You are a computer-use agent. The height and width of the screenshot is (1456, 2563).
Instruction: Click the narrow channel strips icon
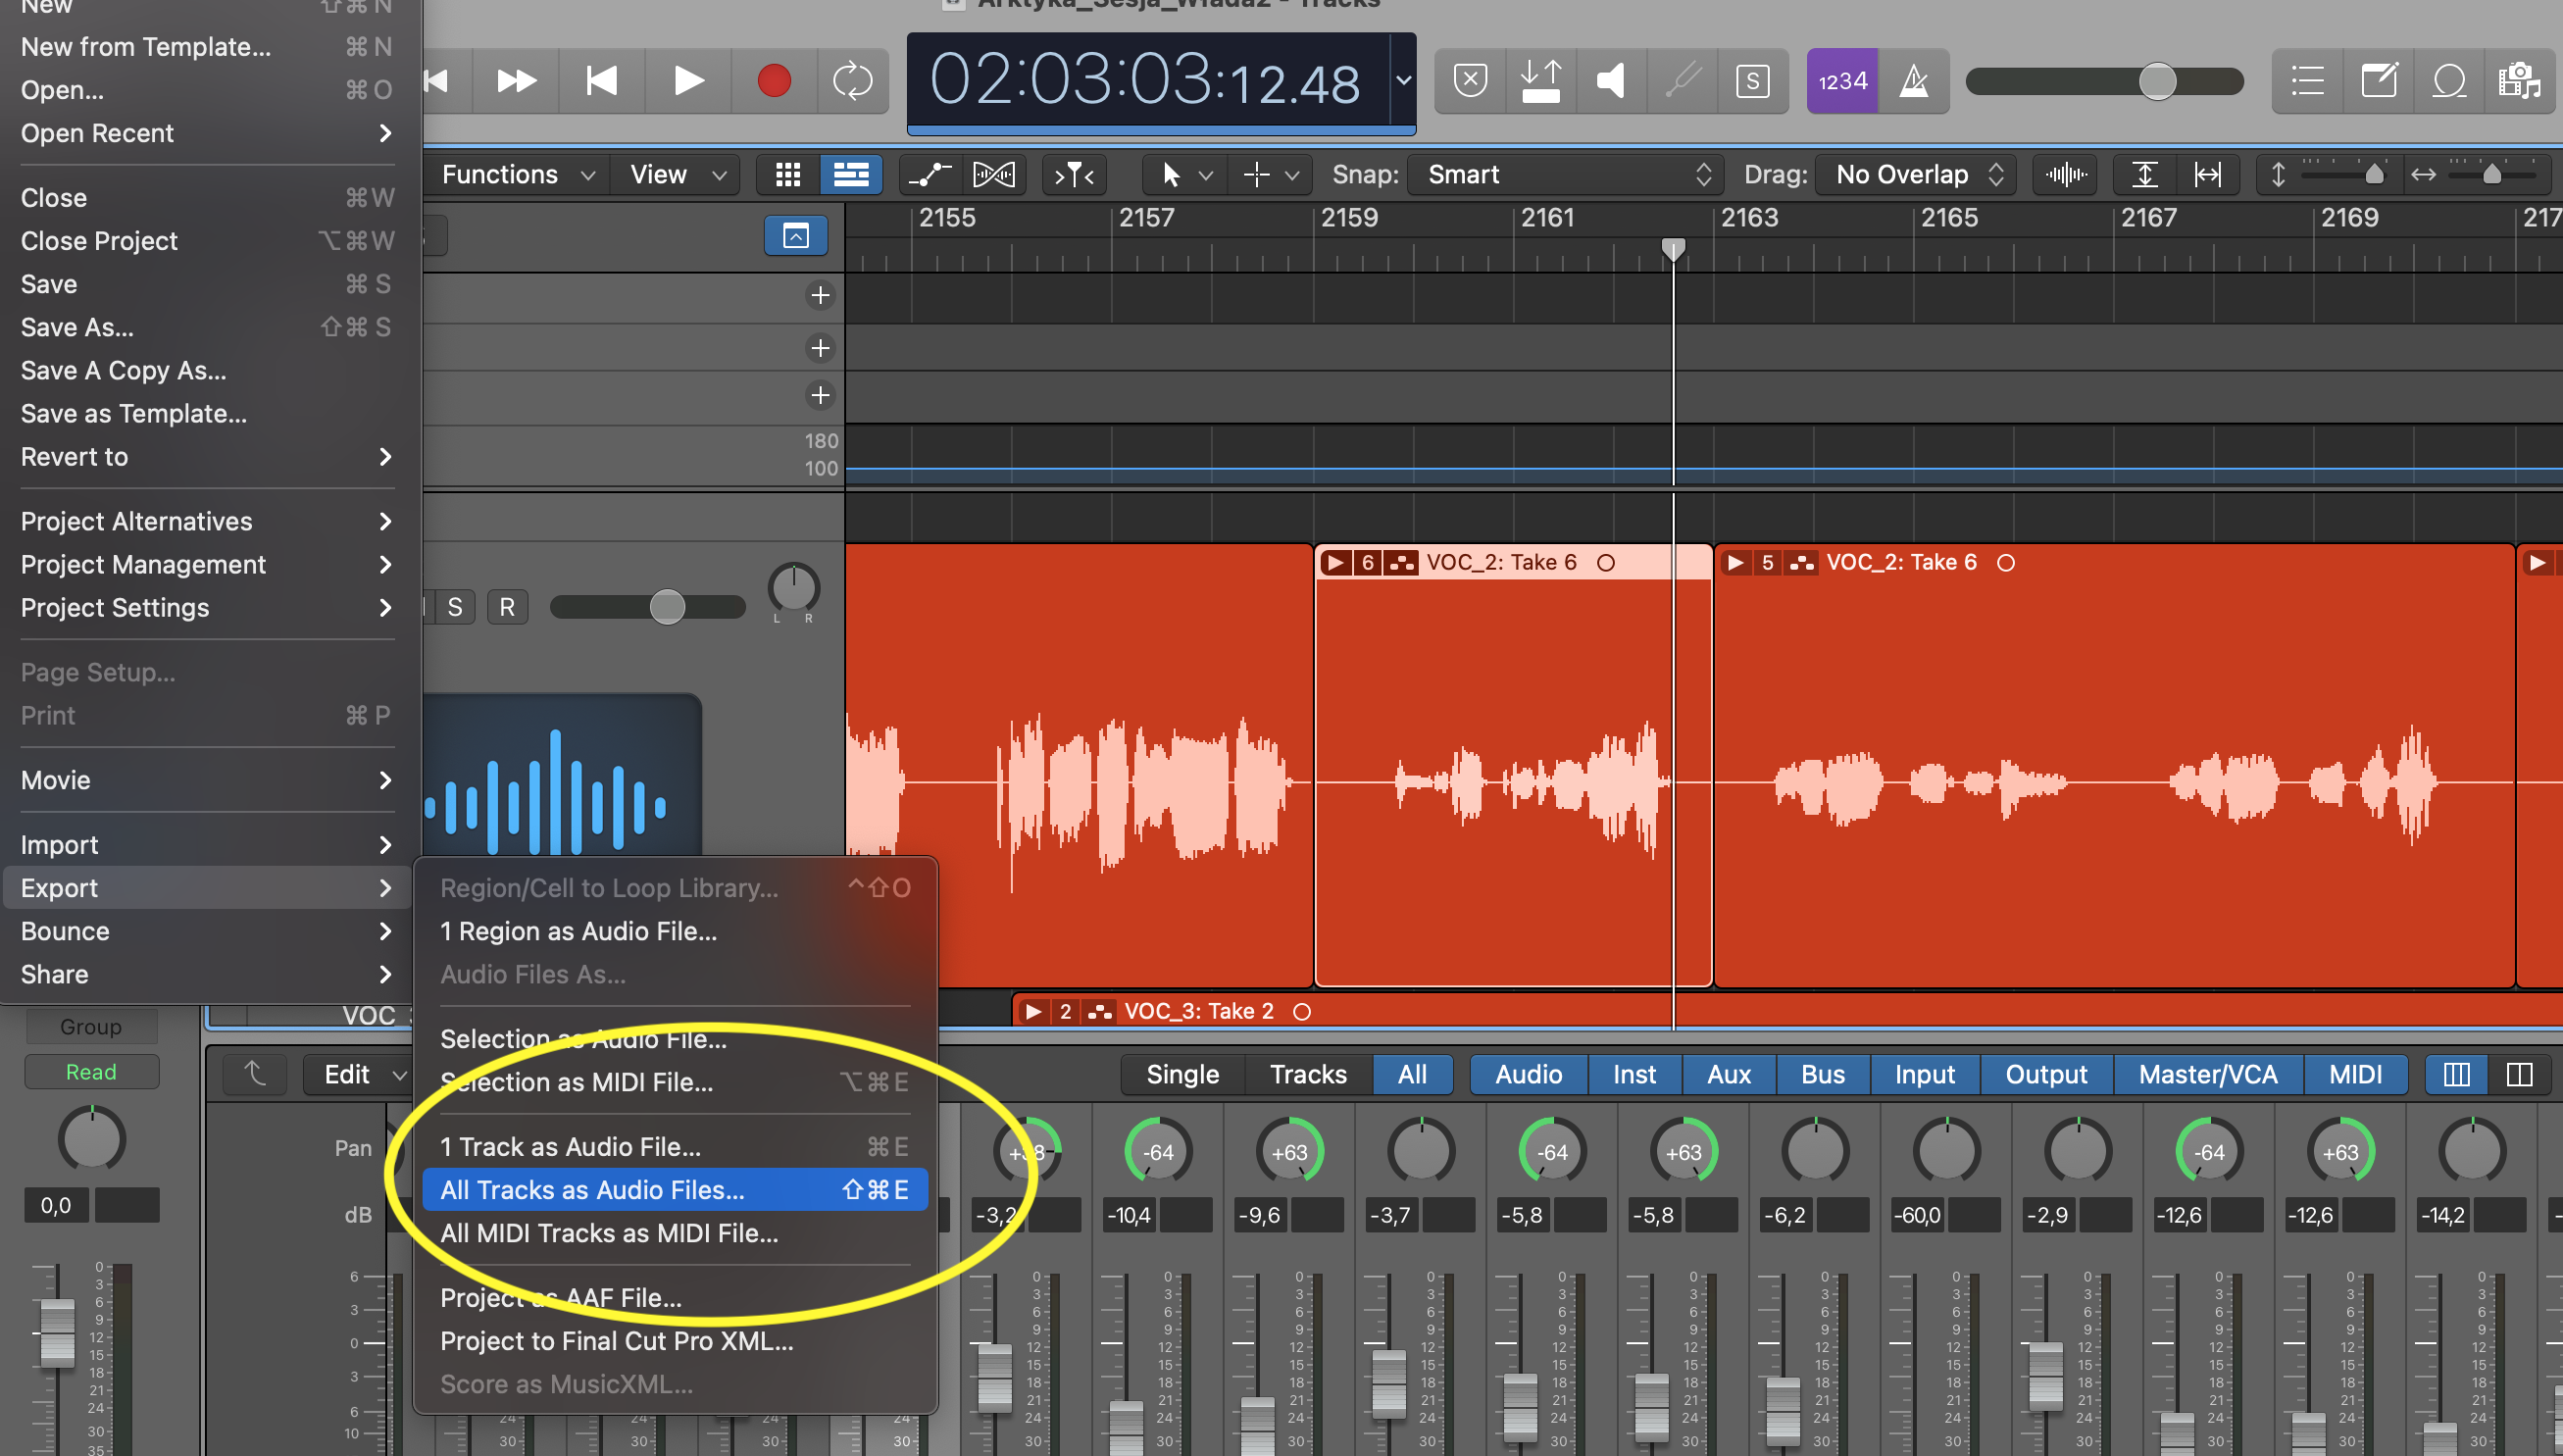(x=2457, y=1074)
